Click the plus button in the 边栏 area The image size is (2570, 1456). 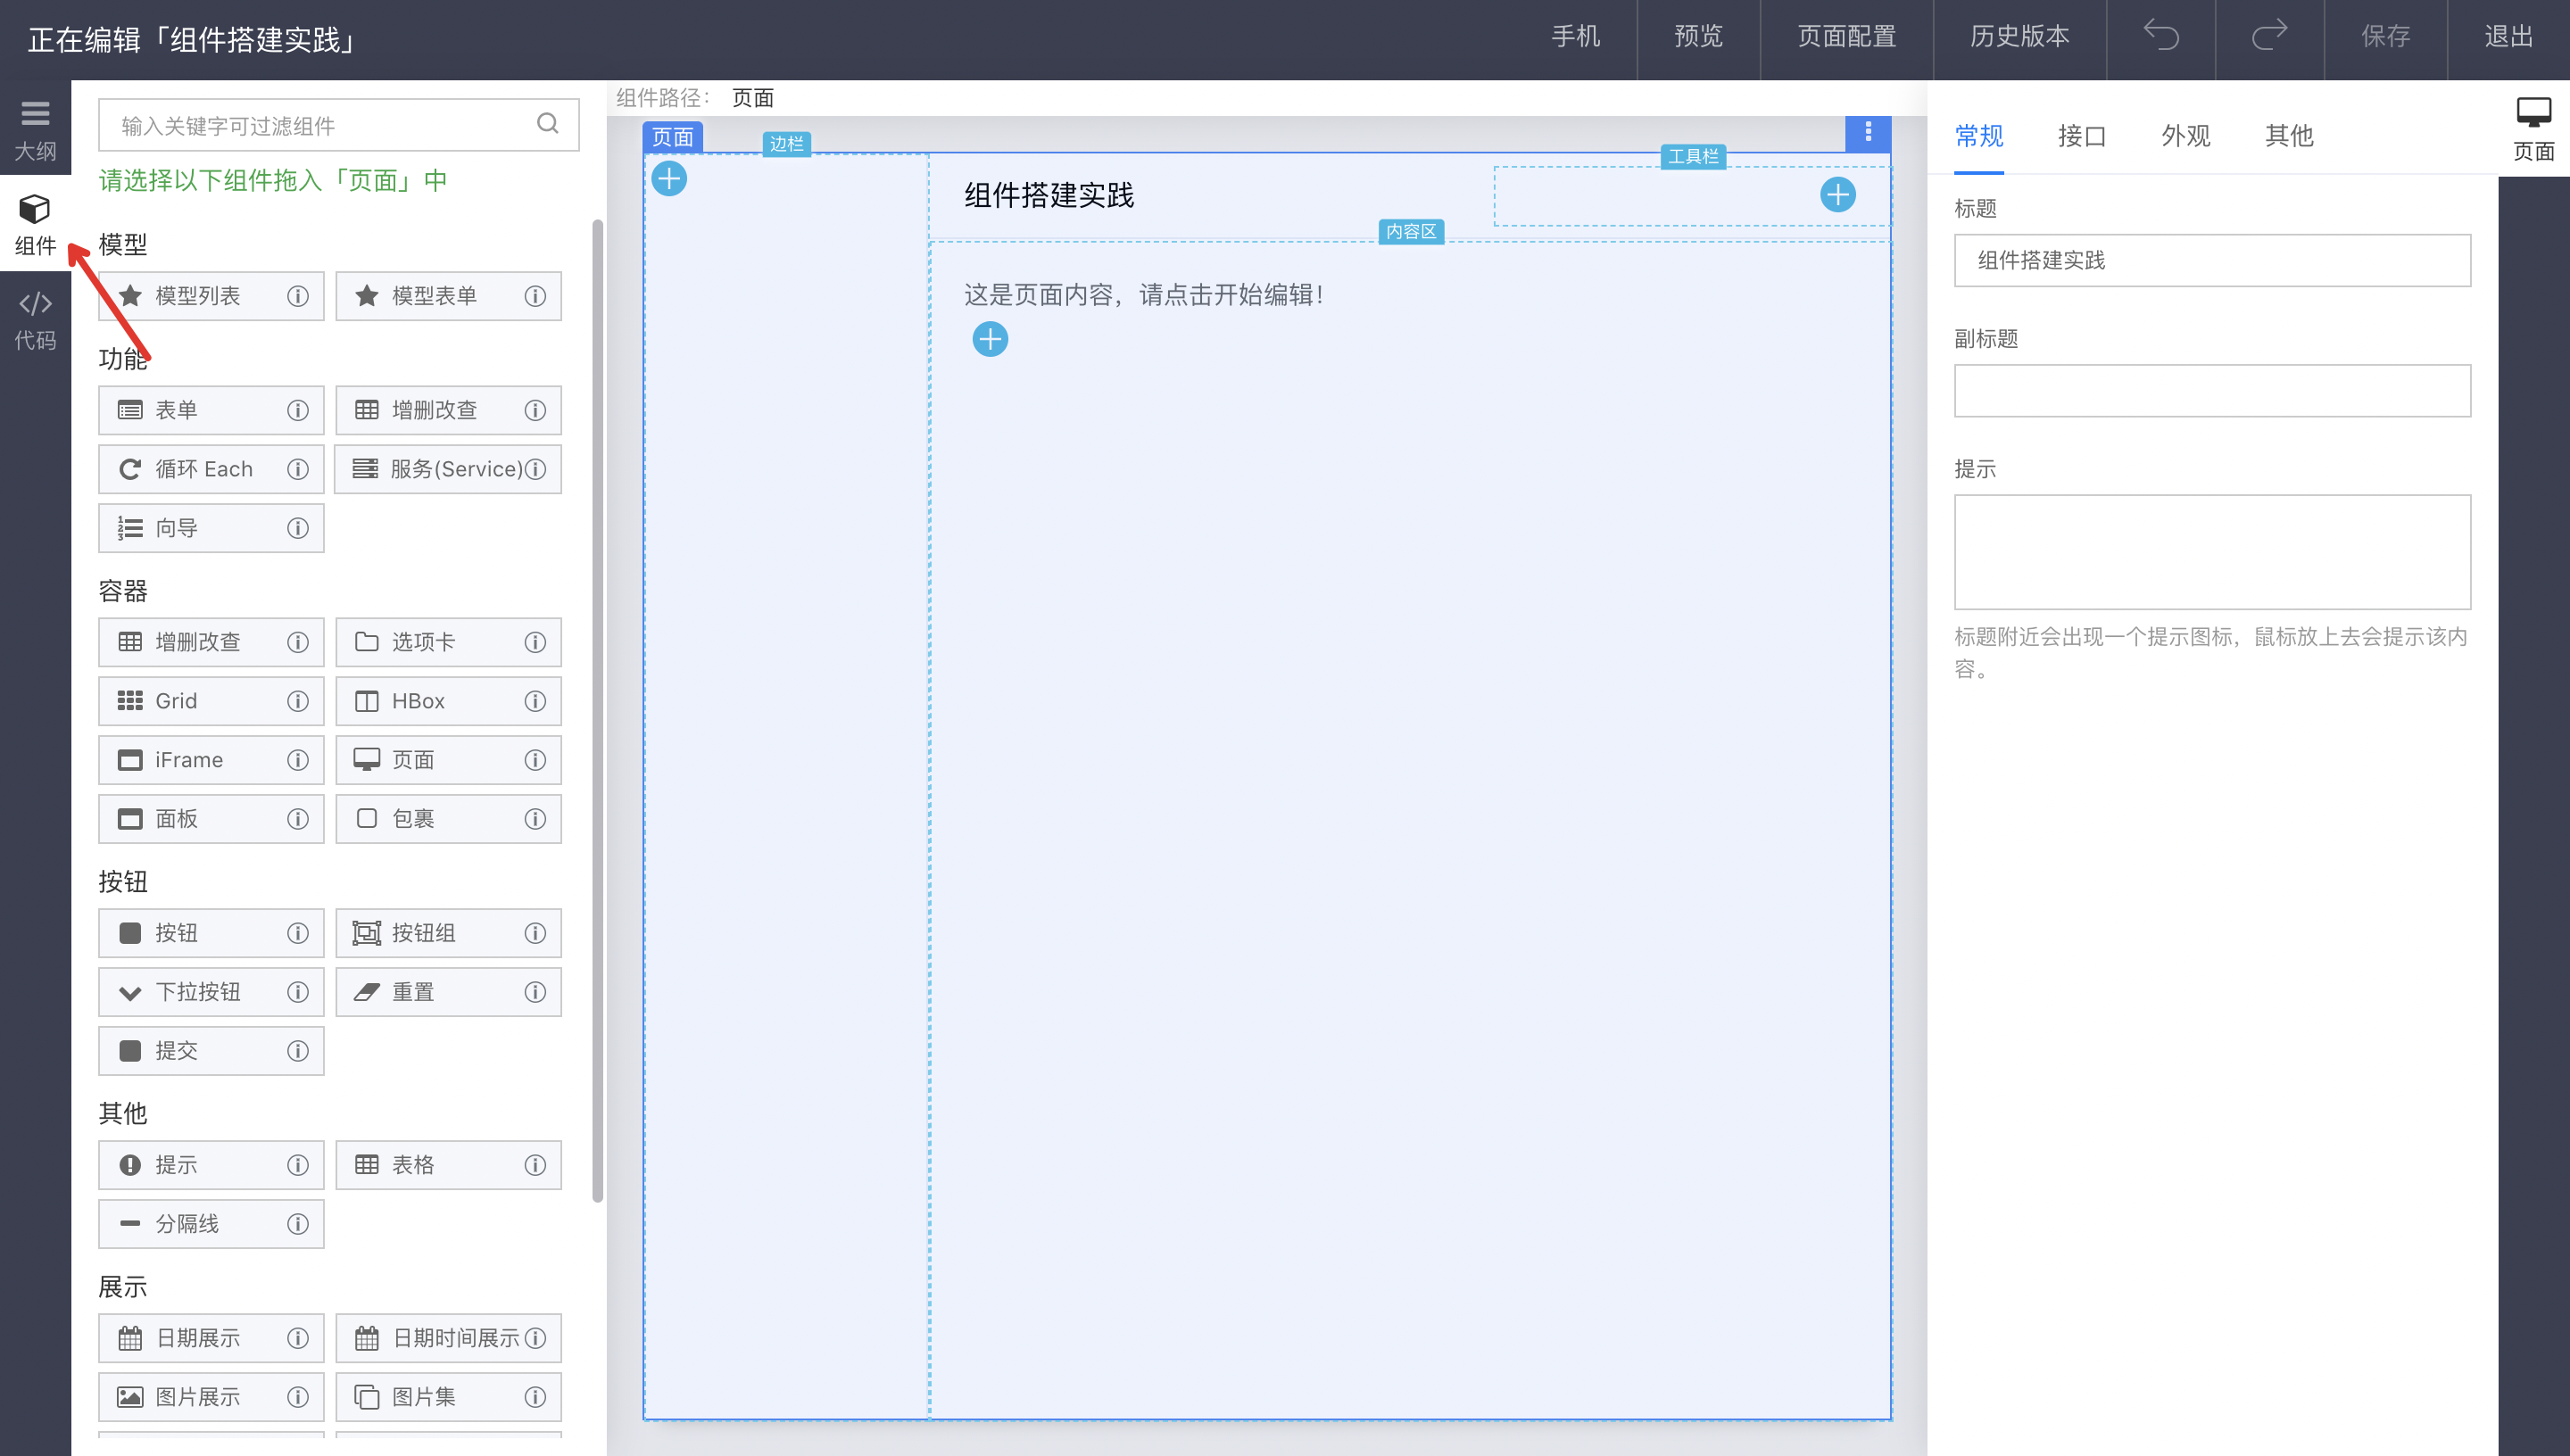click(669, 179)
